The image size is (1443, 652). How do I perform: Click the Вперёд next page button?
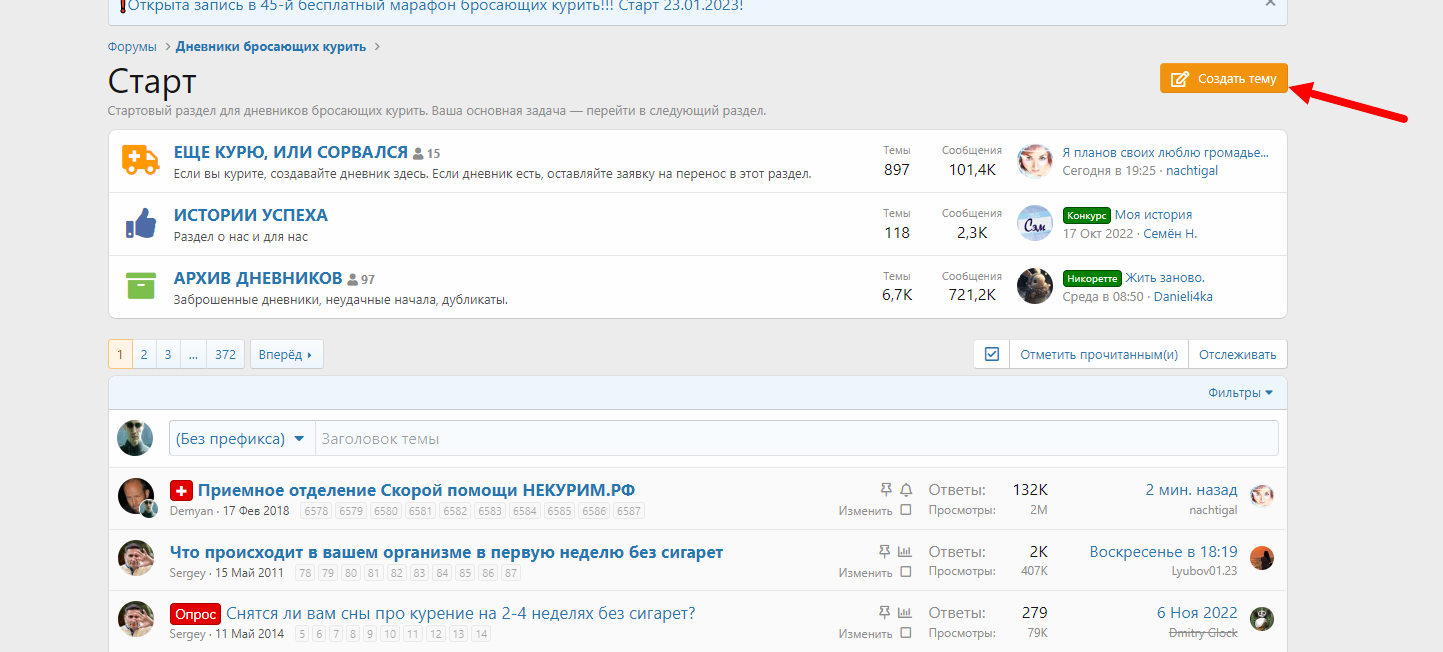[x=287, y=354]
